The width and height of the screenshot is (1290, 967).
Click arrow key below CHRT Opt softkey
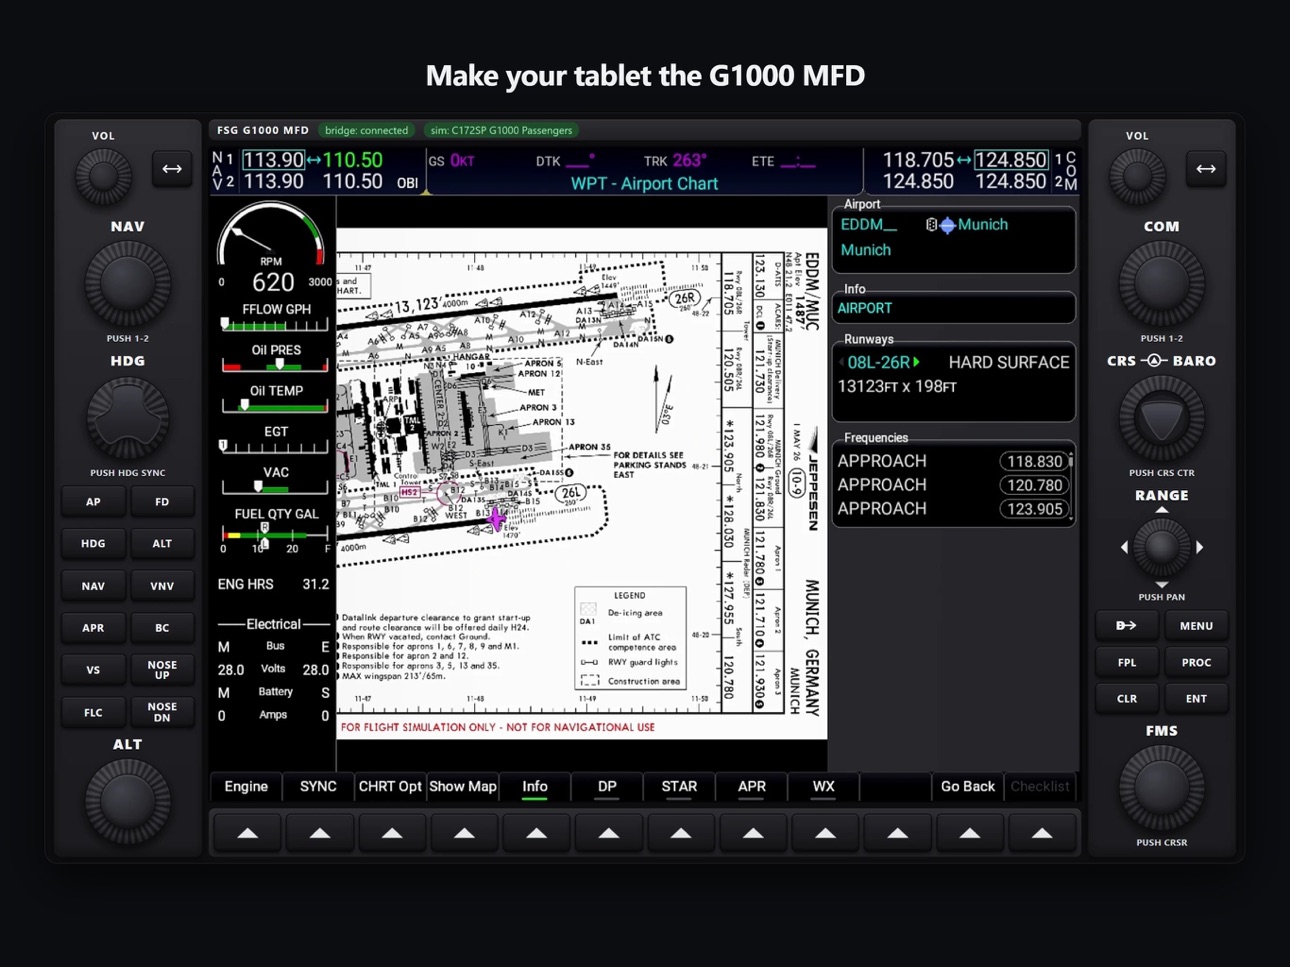[x=392, y=832]
